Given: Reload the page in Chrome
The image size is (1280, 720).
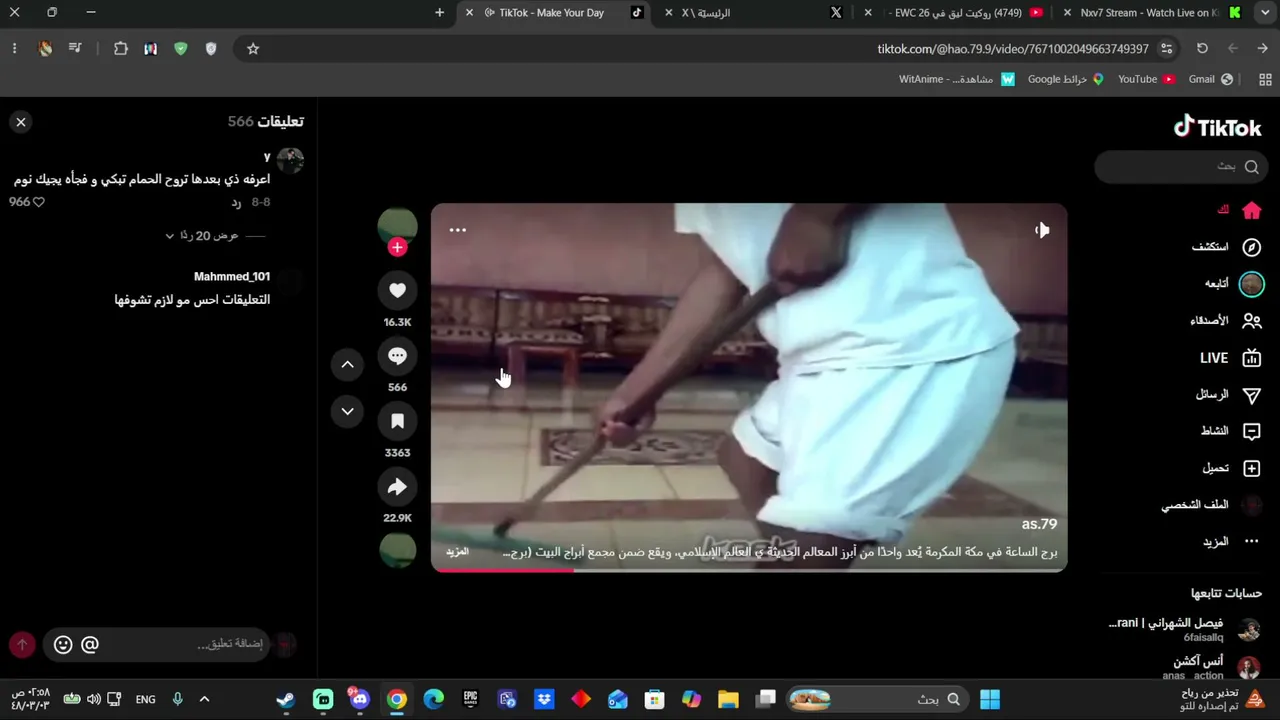Looking at the screenshot, I should point(1202,48).
